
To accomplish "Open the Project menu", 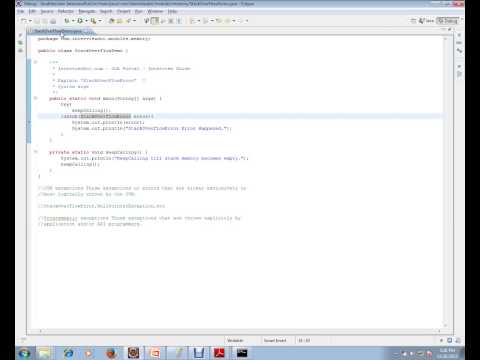I will [124, 11].
